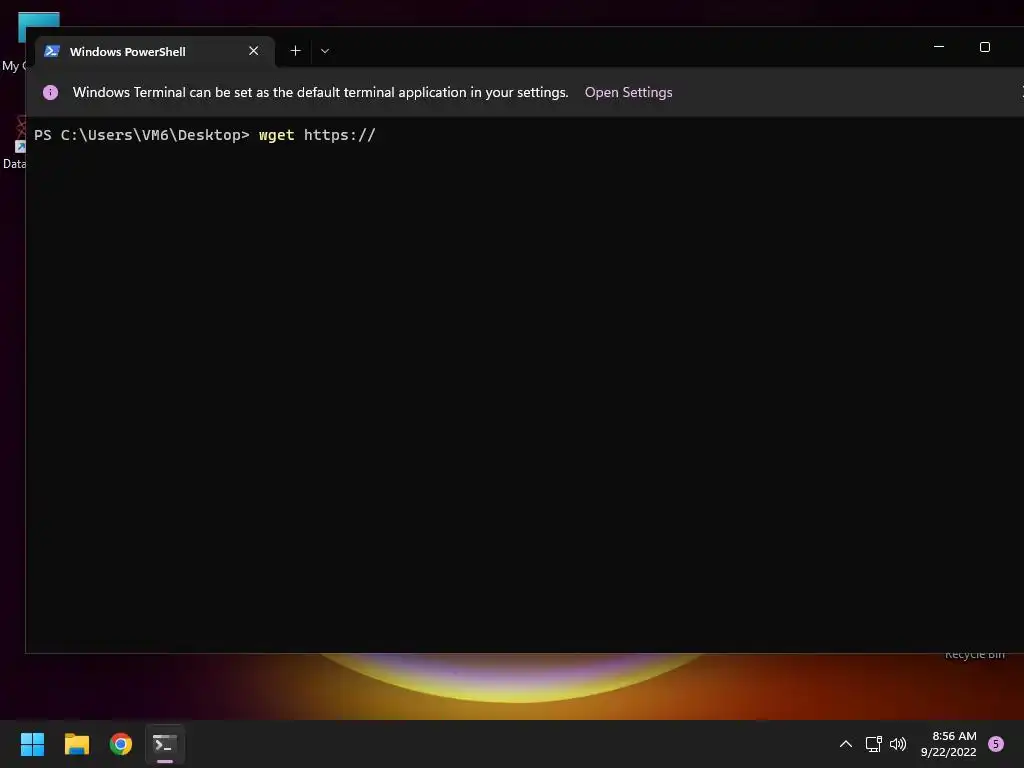Open File Explorer from taskbar
1024x768 pixels.
77,744
